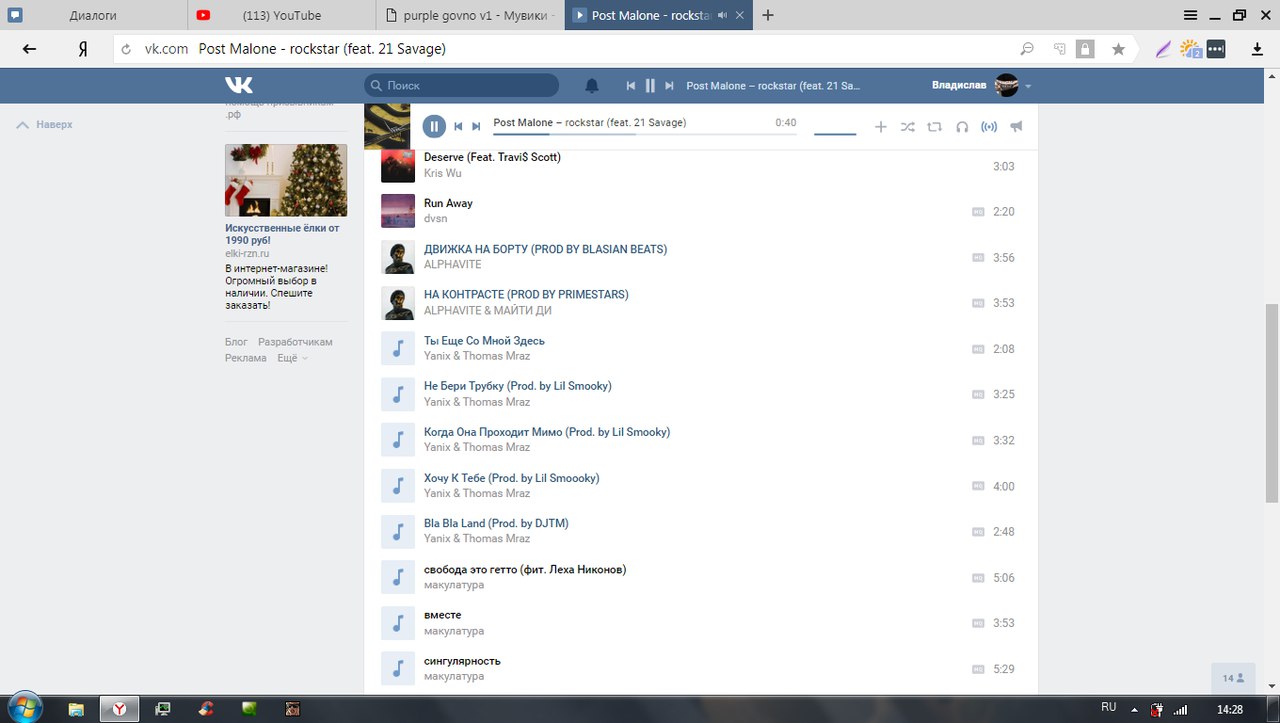Mute the Post Malone tab's sound icon
This screenshot has width=1280, height=723.
[x=723, y=15]
